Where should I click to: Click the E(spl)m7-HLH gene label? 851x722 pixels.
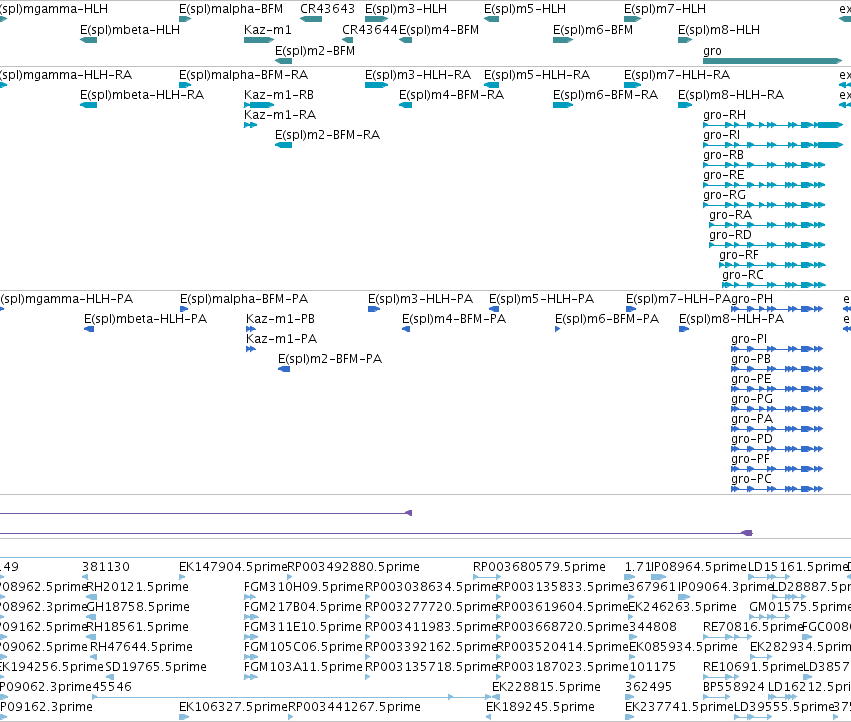coord(665,9)
